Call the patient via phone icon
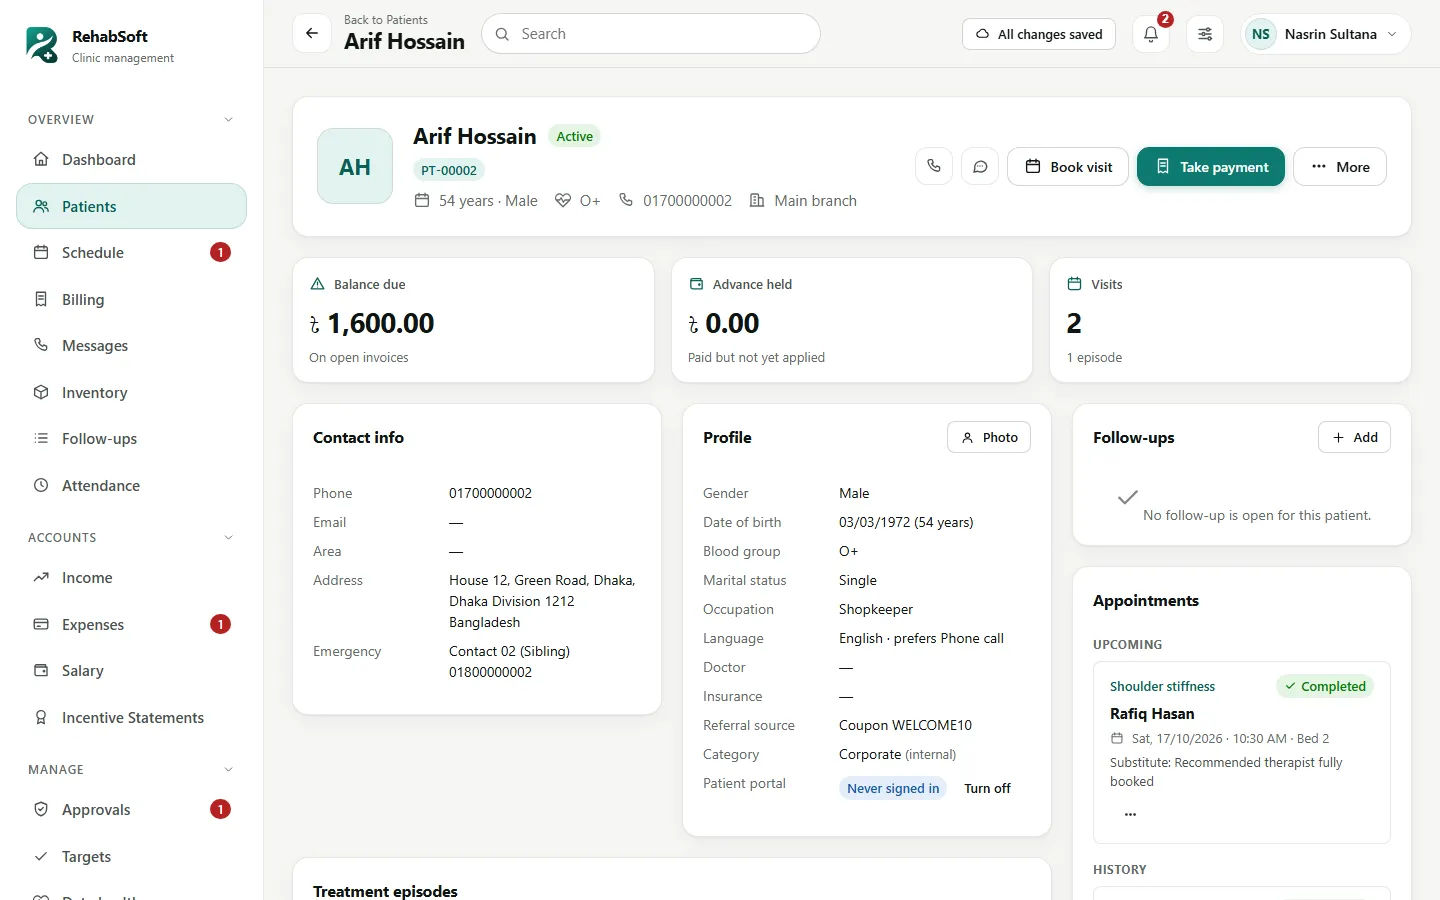The image size is (1440, 900). [934, 166]
